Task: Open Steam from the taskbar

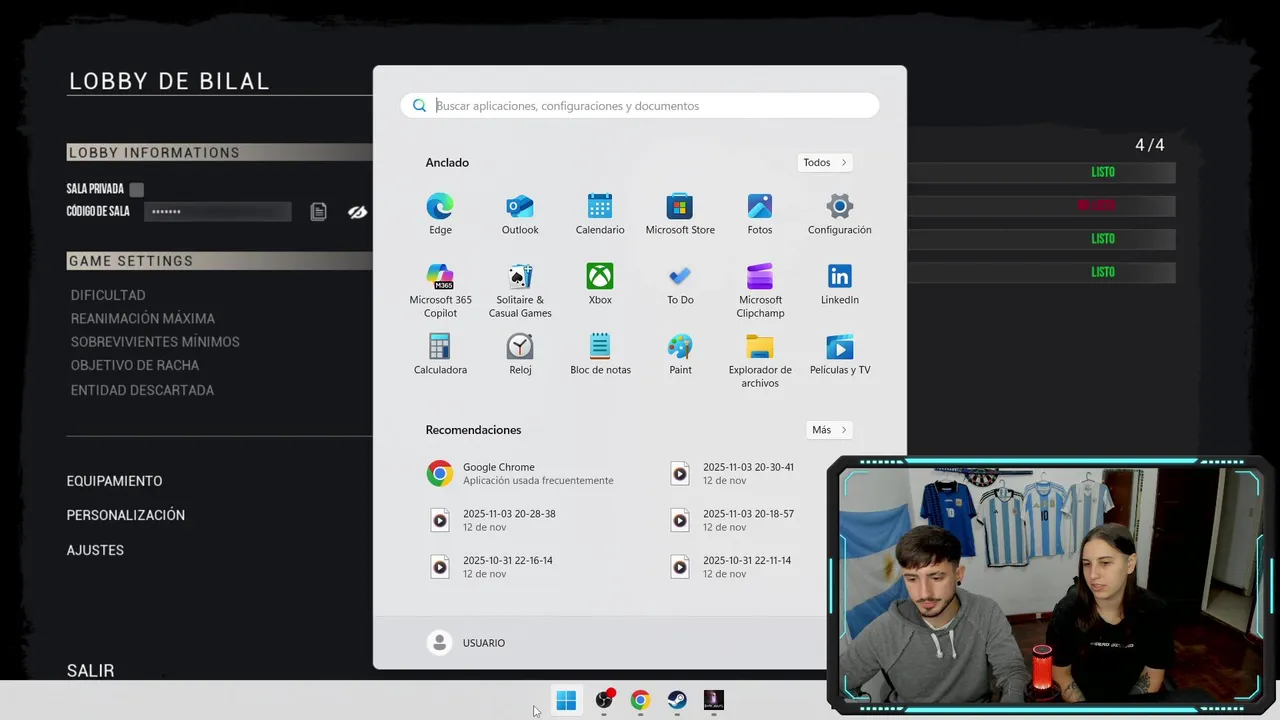Action: [677, 700]
